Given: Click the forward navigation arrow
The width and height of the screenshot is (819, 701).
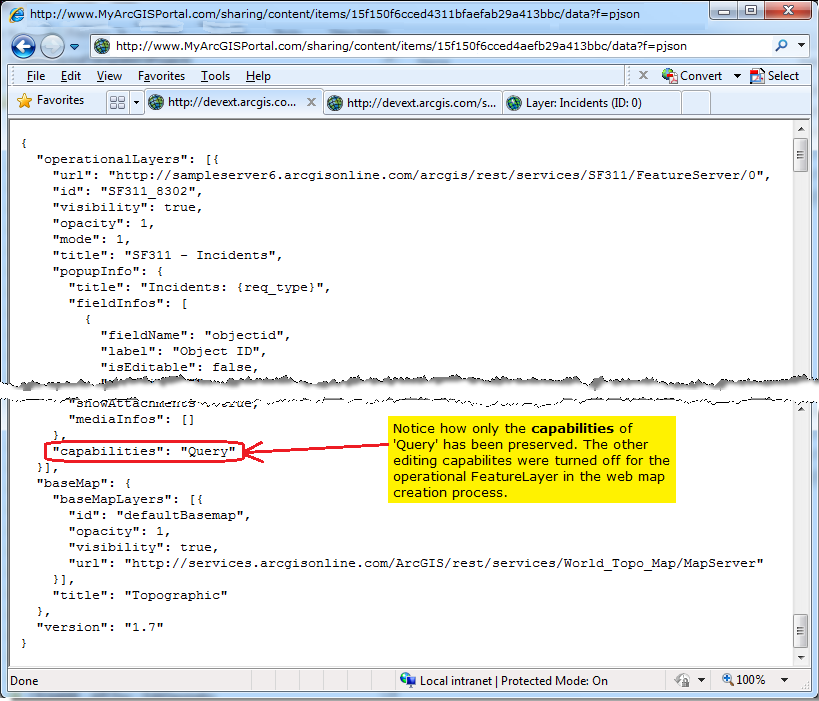Looking at the screenshot, I should 52,46.
